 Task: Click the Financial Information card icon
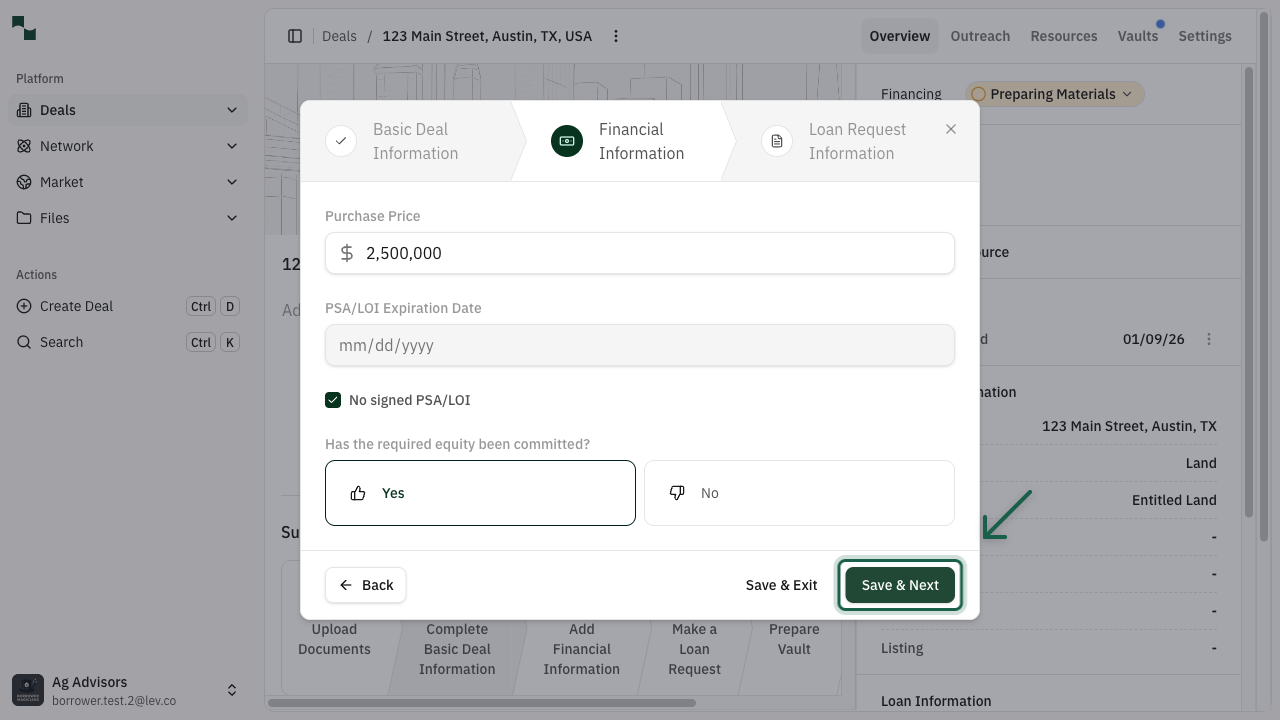click(567, 141)
